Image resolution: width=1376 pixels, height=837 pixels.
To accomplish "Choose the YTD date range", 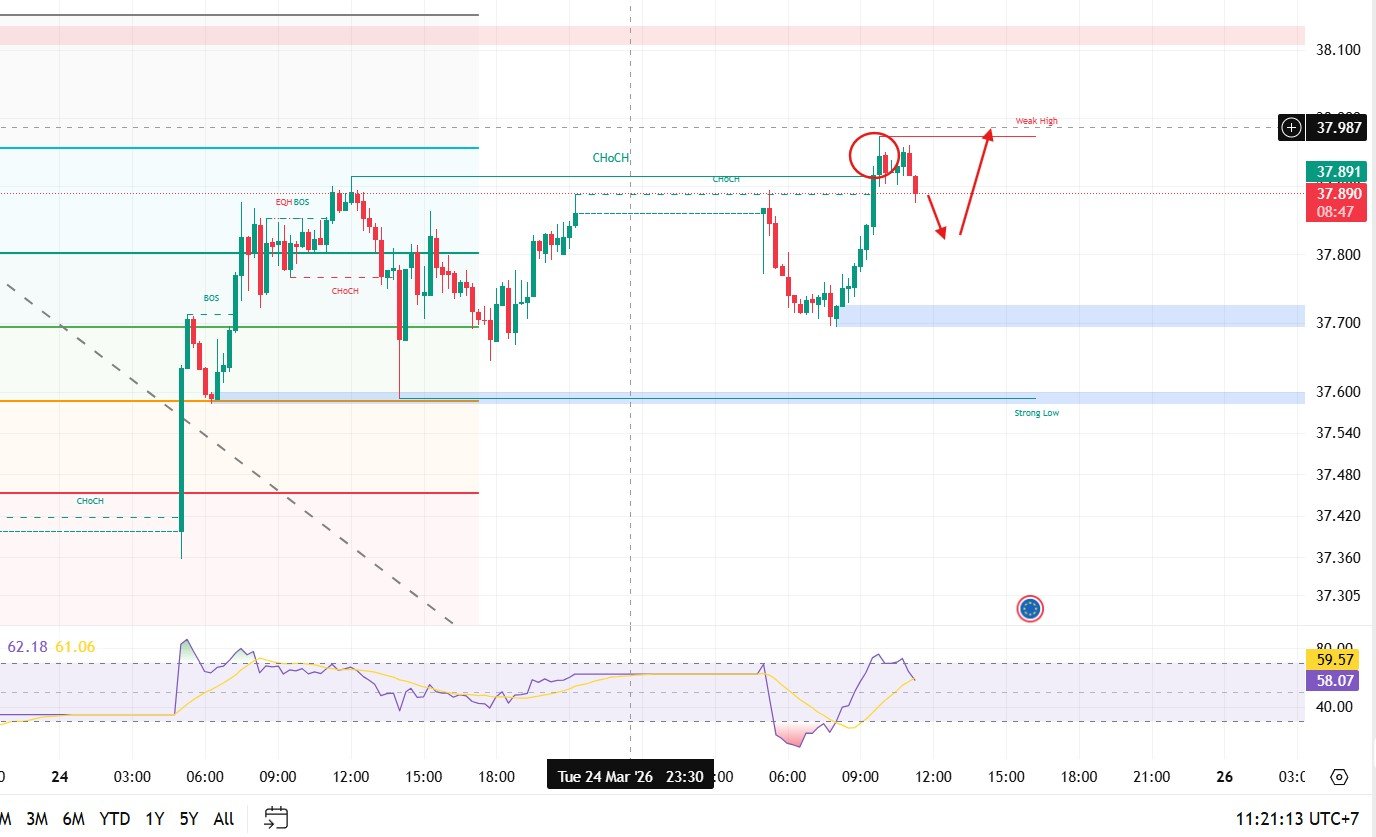I will click(114, 818).
